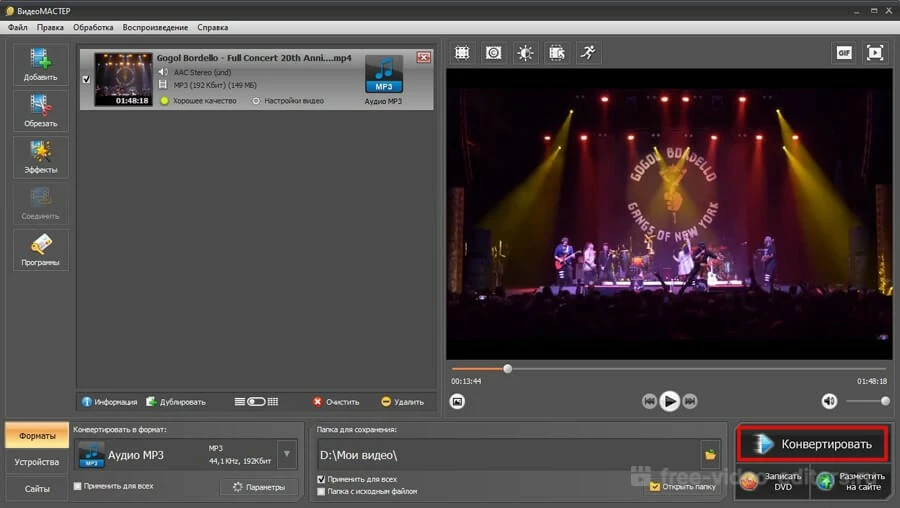
Task: Open Настройки видео in the file row
Action: click(288, 100)
